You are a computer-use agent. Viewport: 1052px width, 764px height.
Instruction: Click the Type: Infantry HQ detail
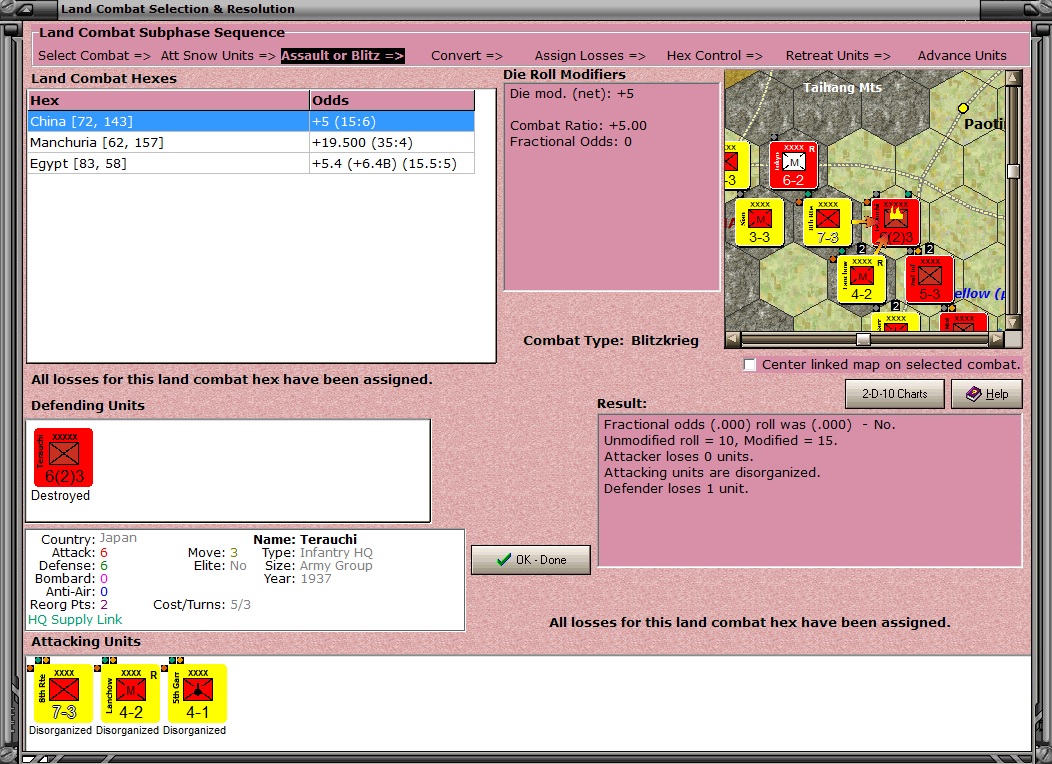click(x=317, y=553)
